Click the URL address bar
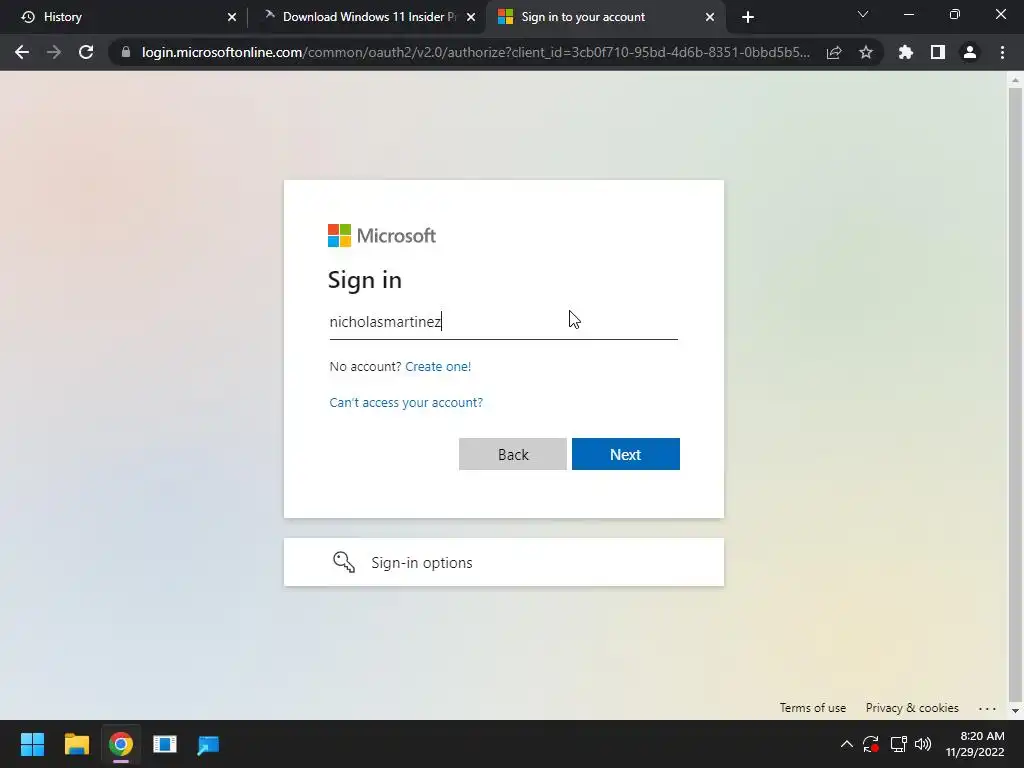Image resolution: width=1024 pixels, height=768 pixels. 476,52
